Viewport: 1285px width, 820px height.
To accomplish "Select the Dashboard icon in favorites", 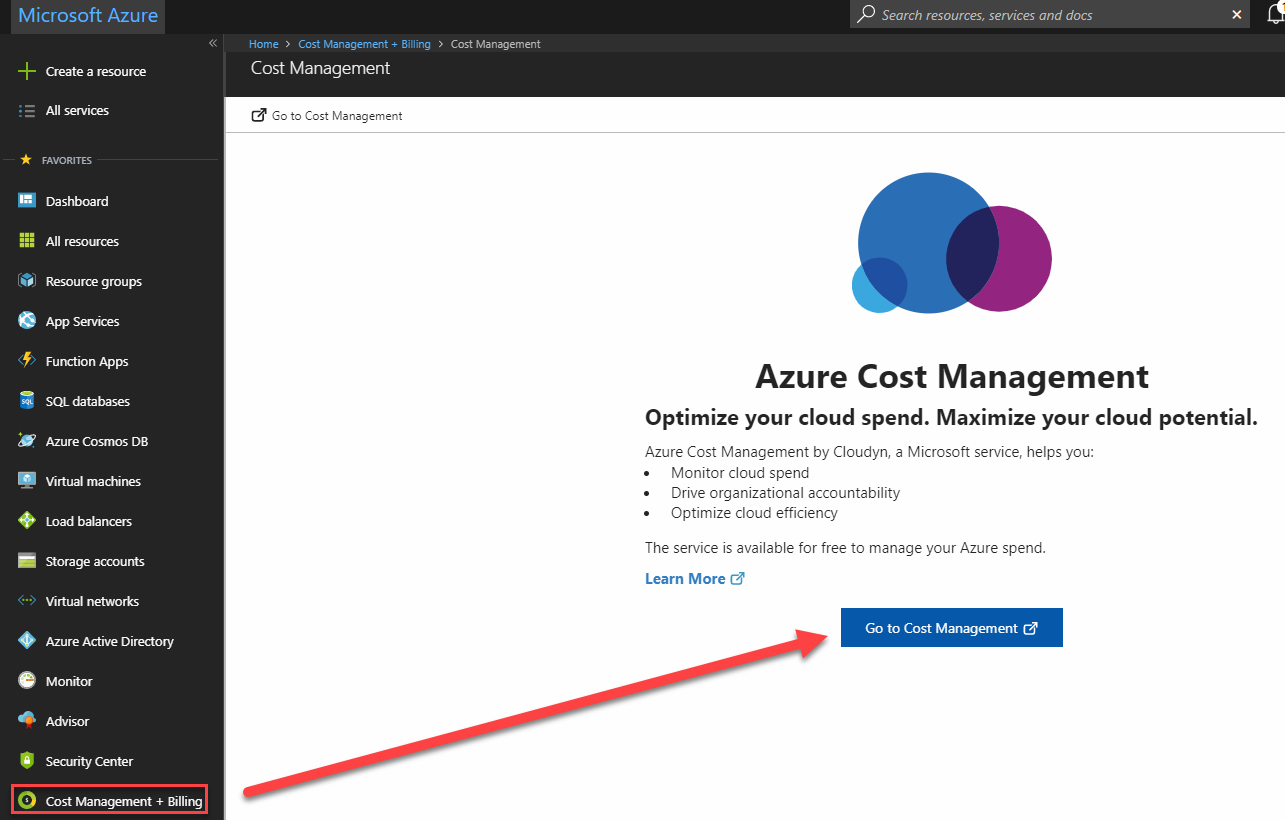I will click(27, 201).
